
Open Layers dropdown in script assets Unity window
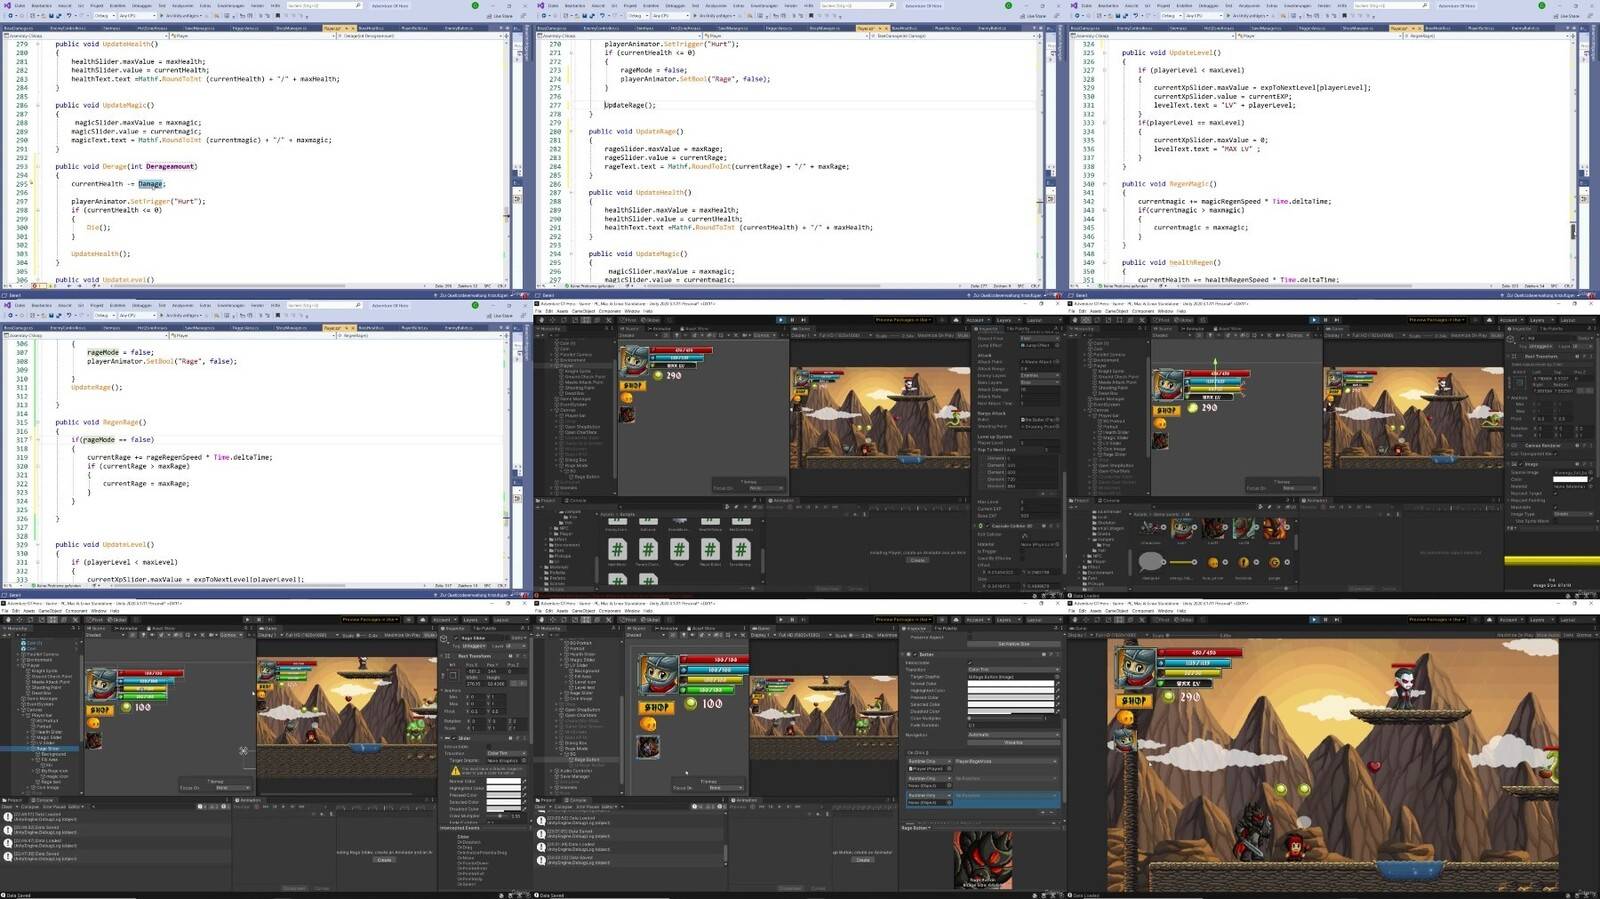1009,320
